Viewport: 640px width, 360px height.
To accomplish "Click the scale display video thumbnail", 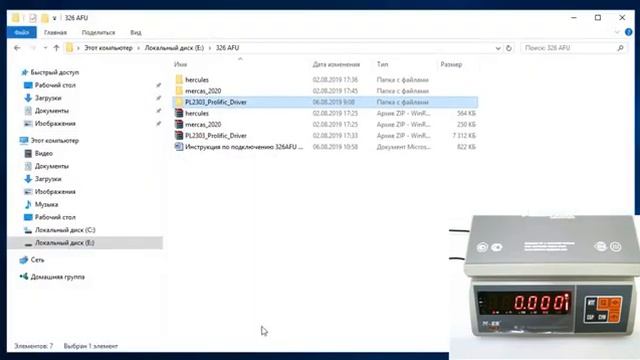I will [544, 287].
